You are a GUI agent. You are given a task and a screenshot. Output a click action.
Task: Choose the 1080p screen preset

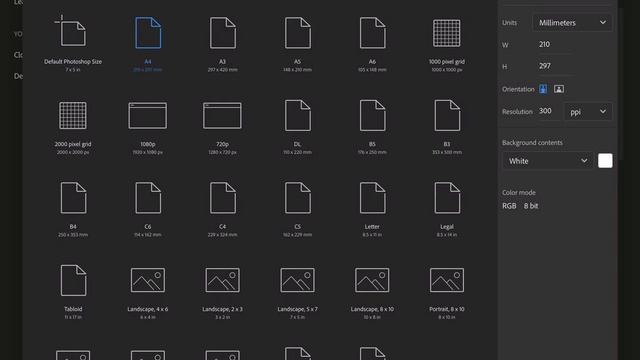pos(148,127)
